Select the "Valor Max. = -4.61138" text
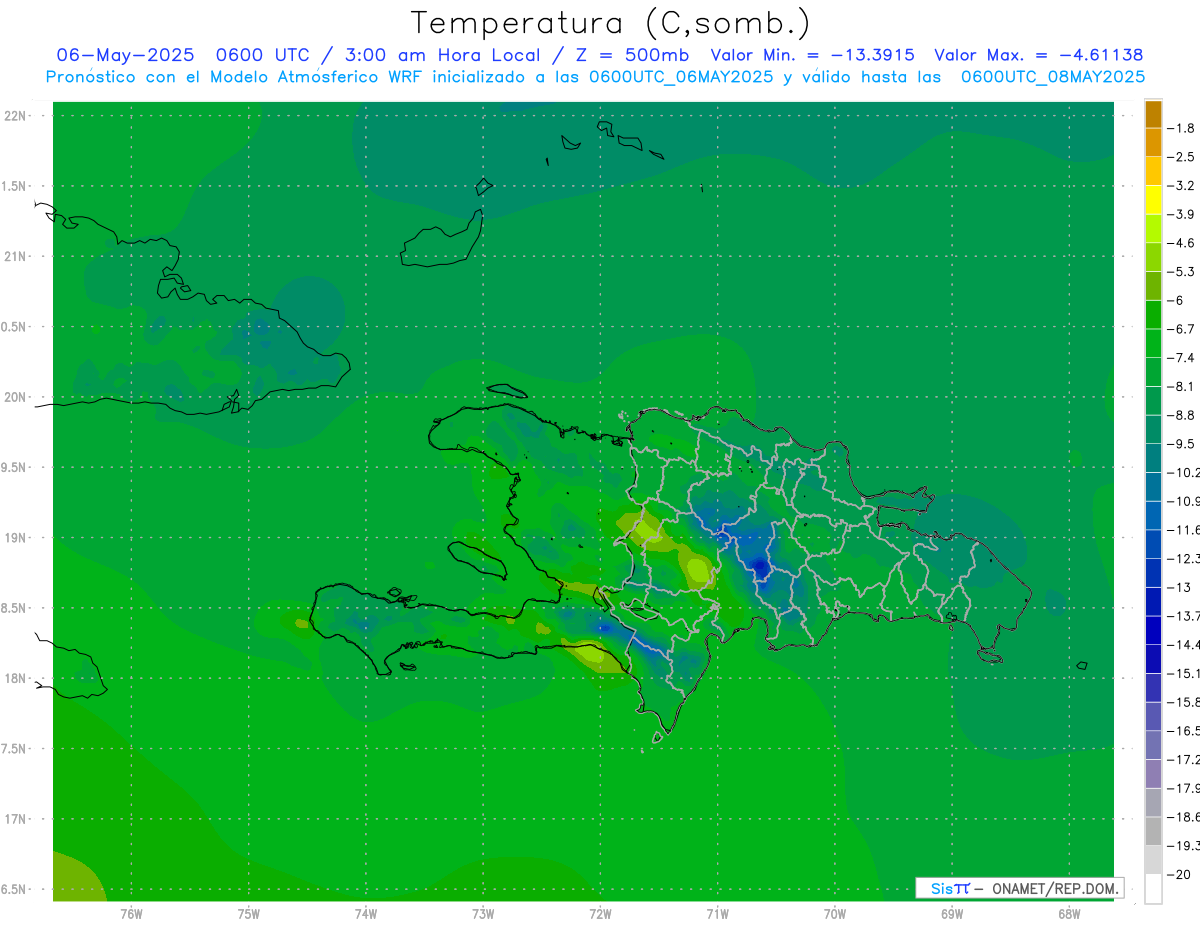The height and width of the screenshot is (927, 1200). 1038,55
